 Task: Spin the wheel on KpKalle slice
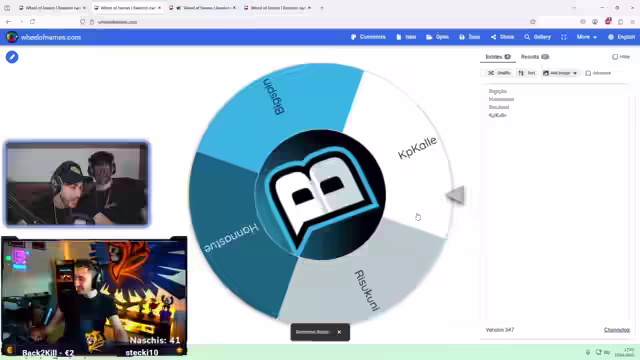tap(417, 148)
